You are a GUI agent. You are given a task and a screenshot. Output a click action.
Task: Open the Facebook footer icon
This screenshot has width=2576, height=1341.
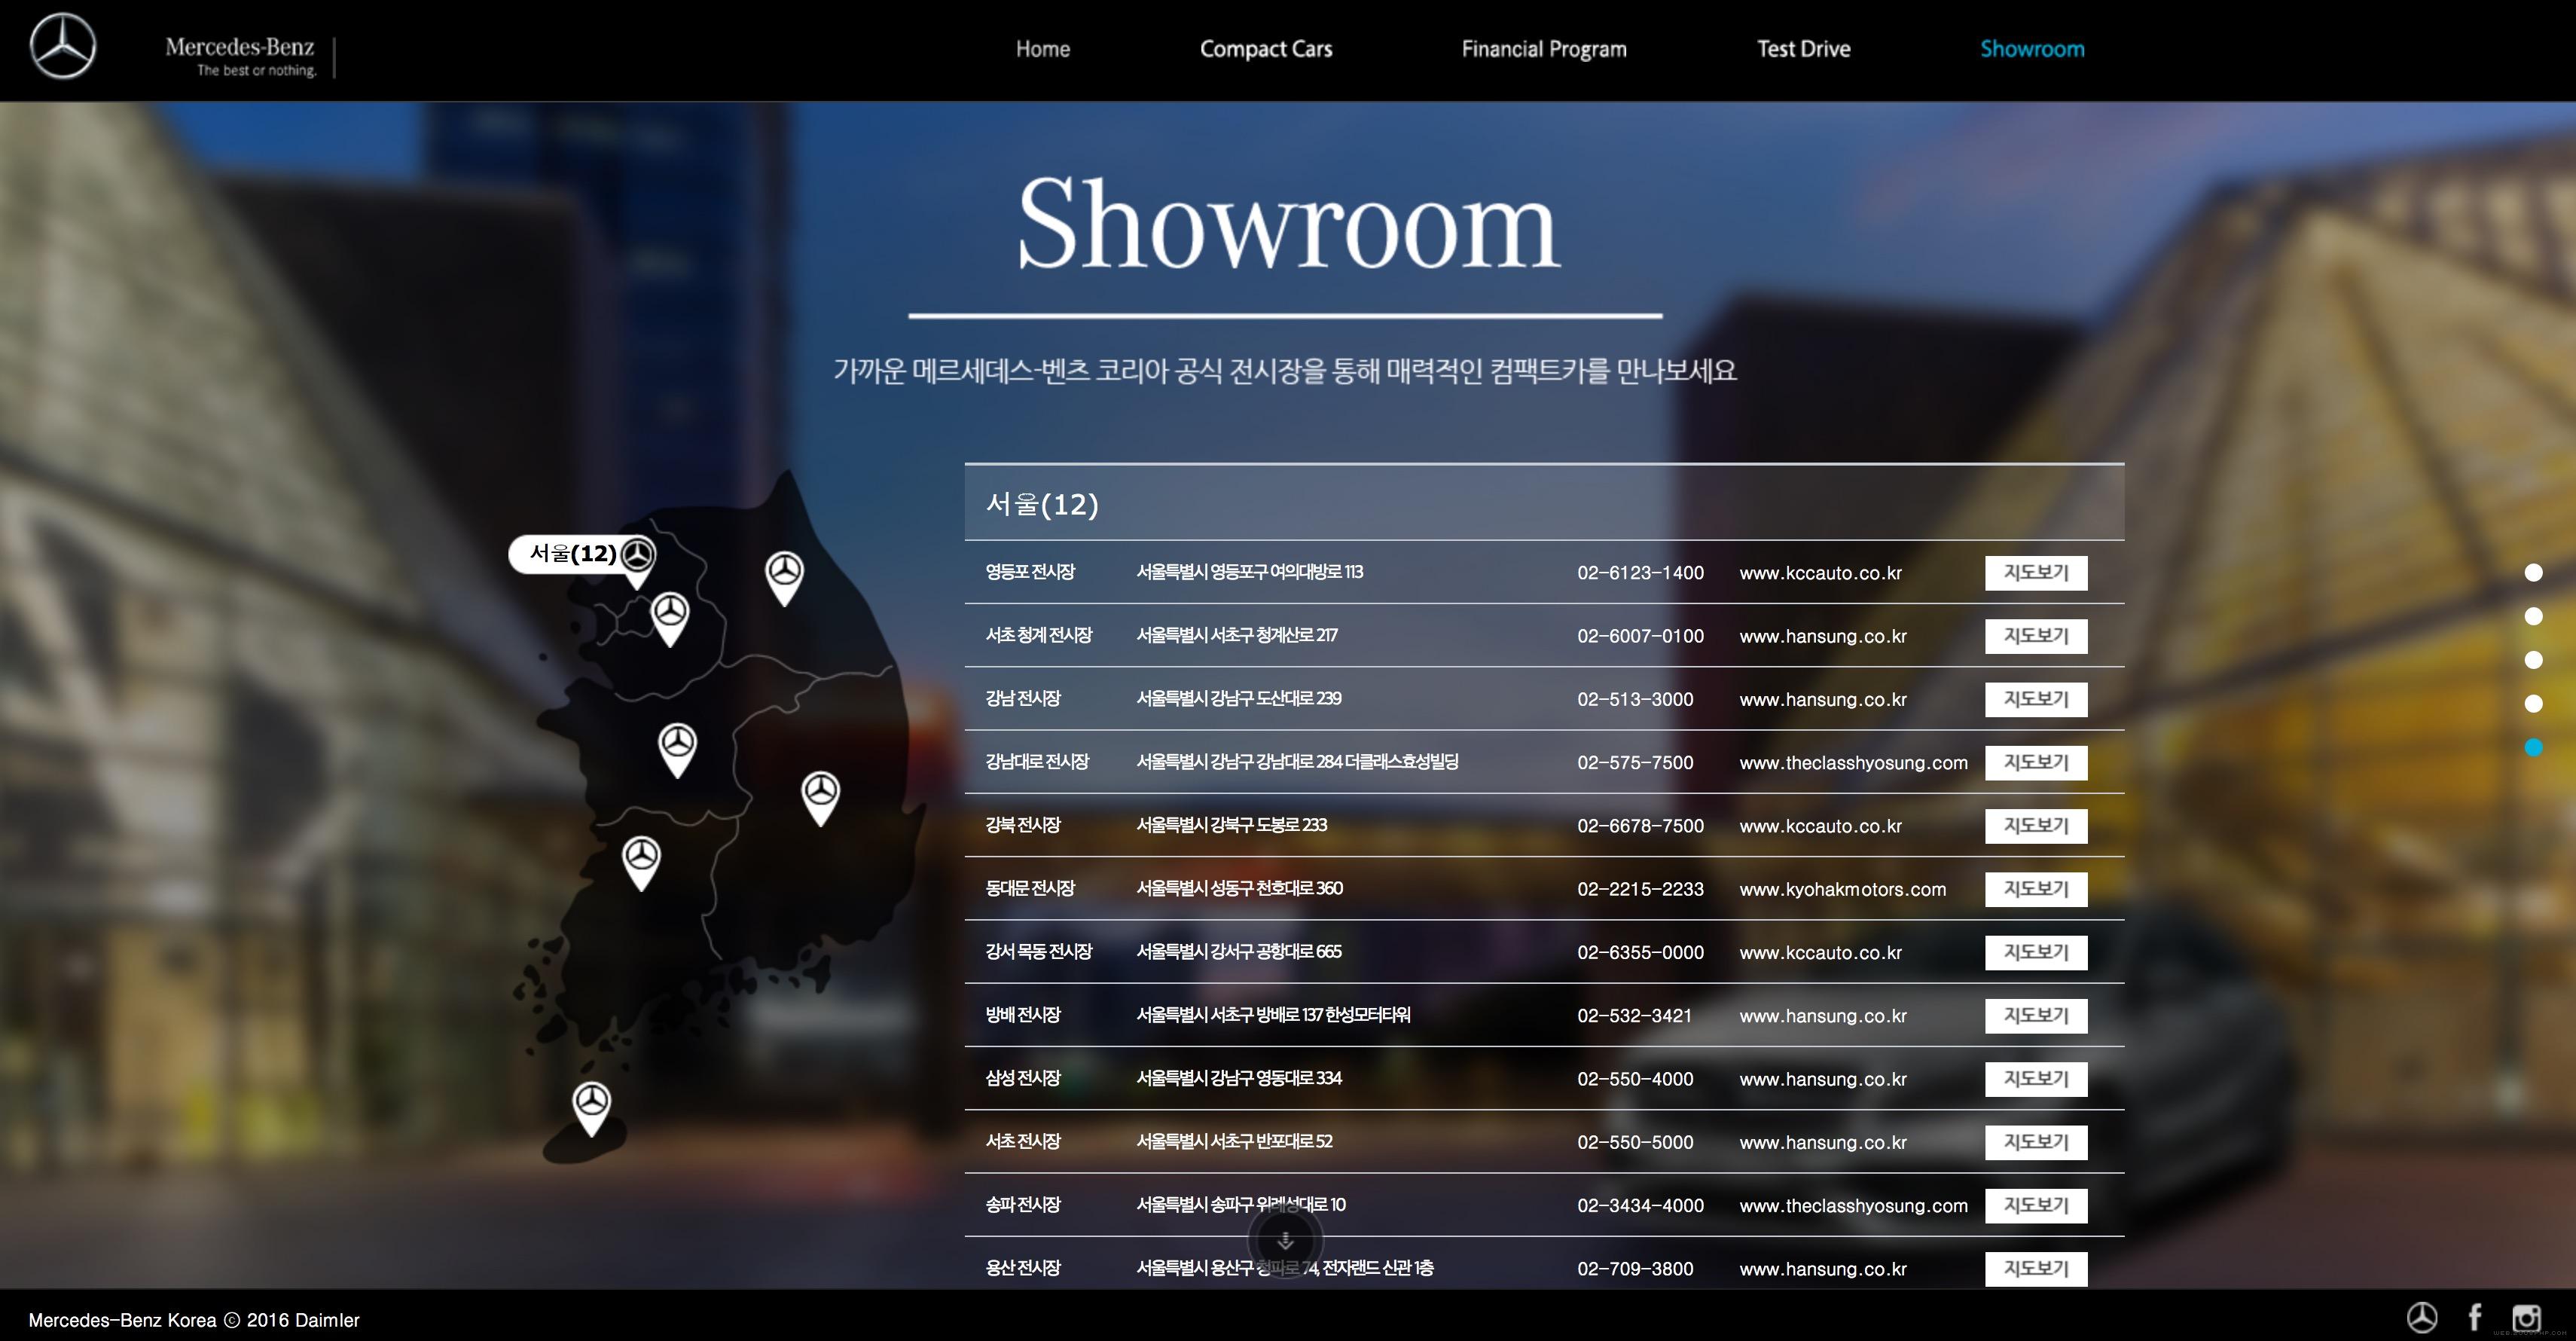(2474, 1318)
